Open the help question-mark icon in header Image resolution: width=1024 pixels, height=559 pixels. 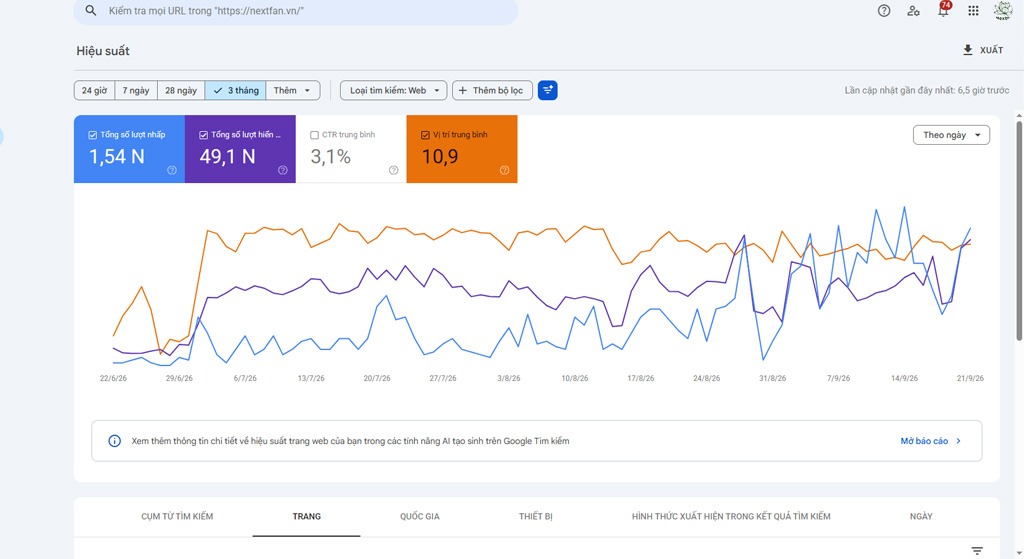point(884,10)
